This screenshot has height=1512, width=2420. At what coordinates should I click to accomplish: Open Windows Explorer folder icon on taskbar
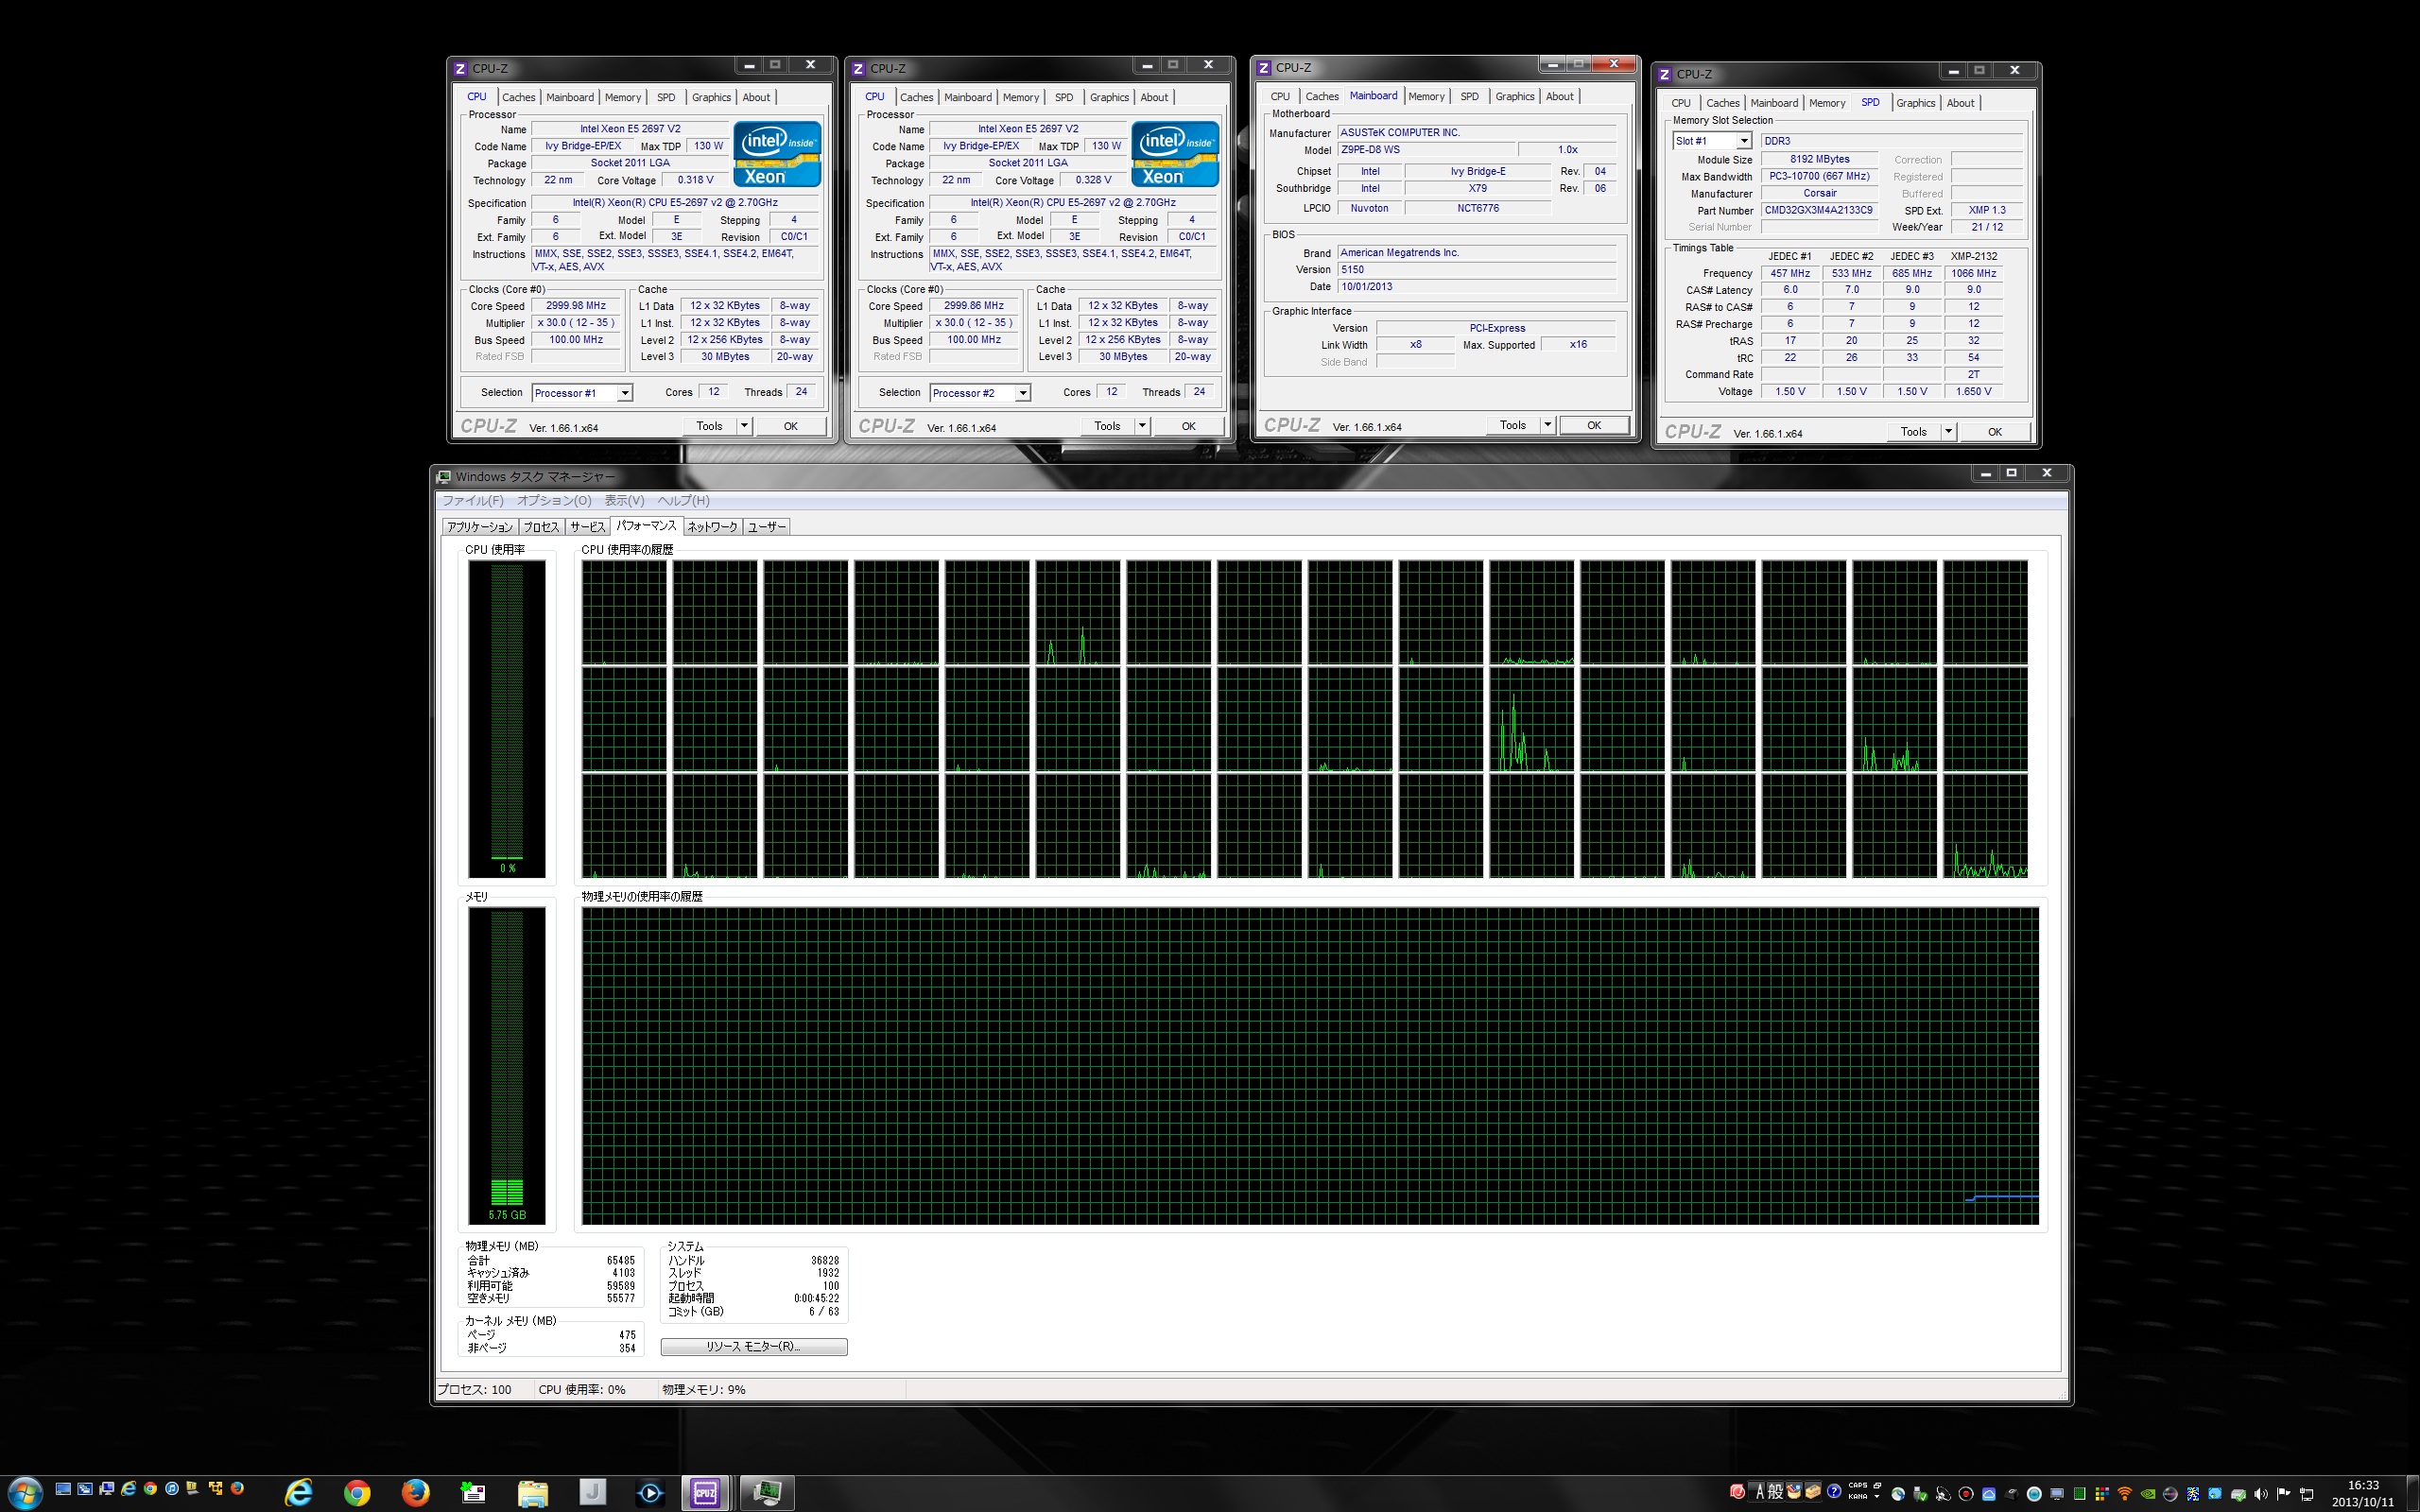[x=532, y=1493]
